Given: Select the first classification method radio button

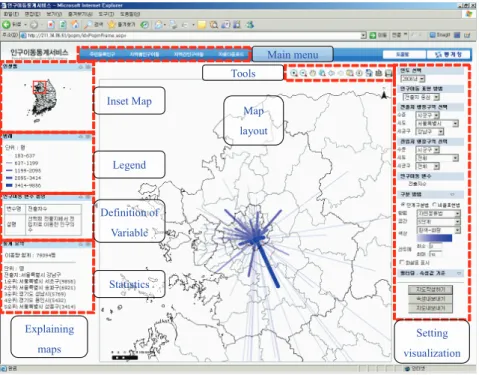Looking at the screenshot, I should pos(403,204).
